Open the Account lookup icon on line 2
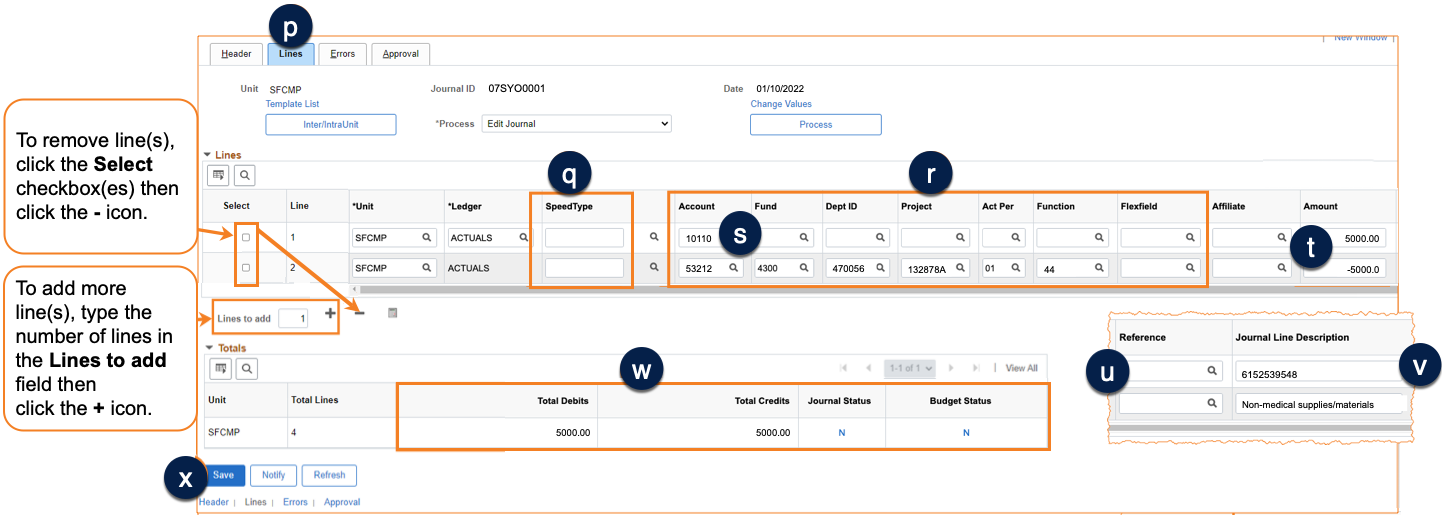 coord(733,268)
